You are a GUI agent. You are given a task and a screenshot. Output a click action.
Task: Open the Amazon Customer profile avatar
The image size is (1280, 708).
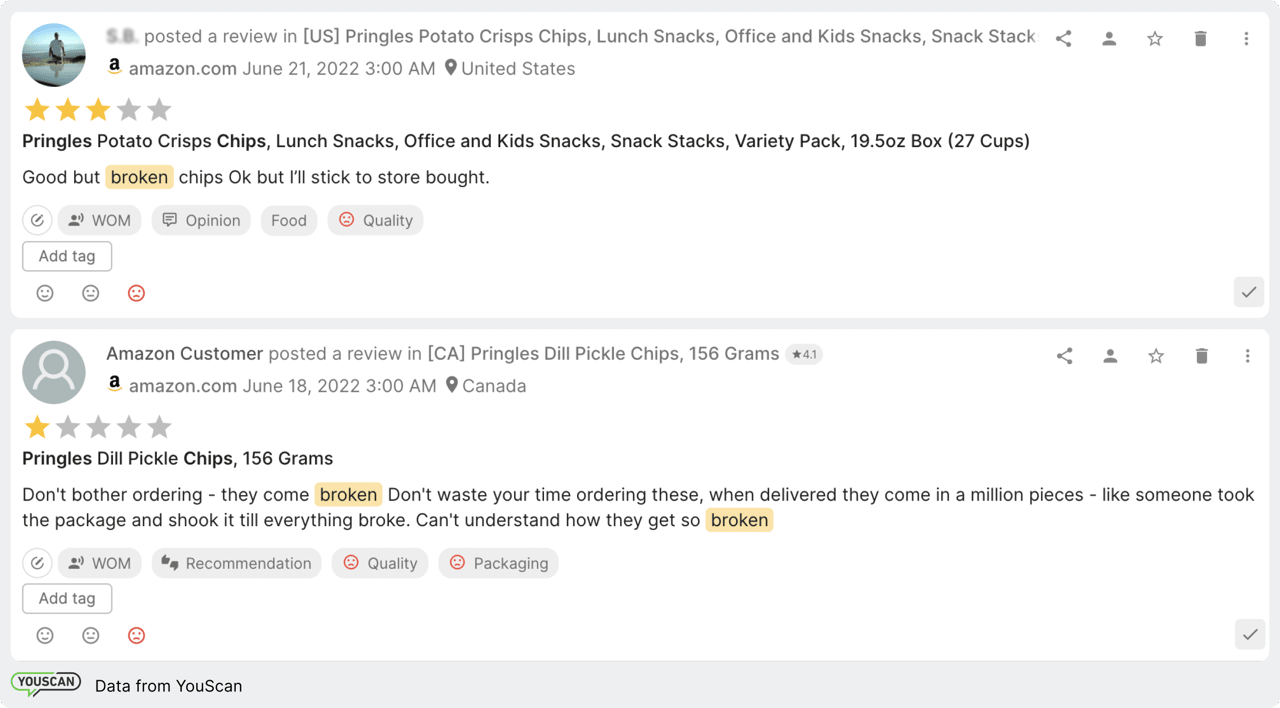click(x=54, y=371)
